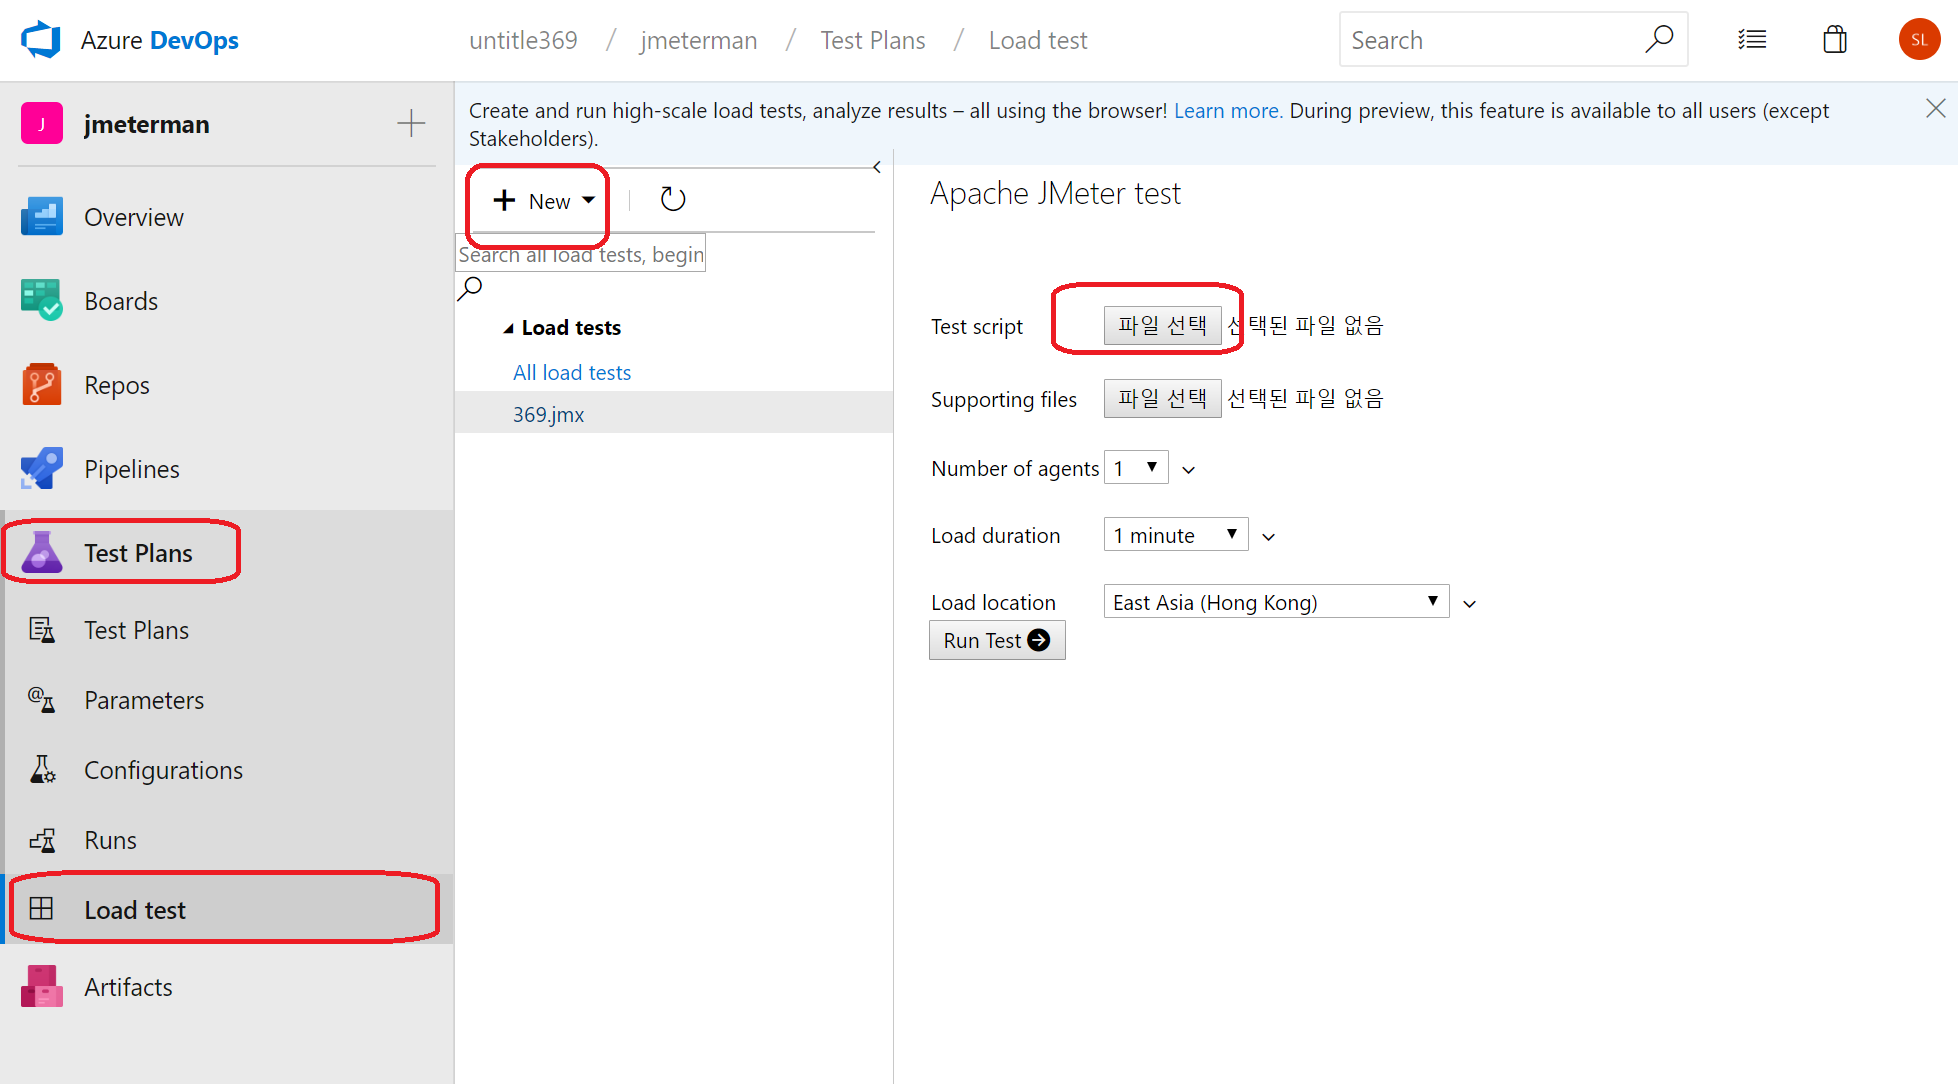Choose Supporting files
This screenshot has width=1958, height=1084.
coord(1162,399)
